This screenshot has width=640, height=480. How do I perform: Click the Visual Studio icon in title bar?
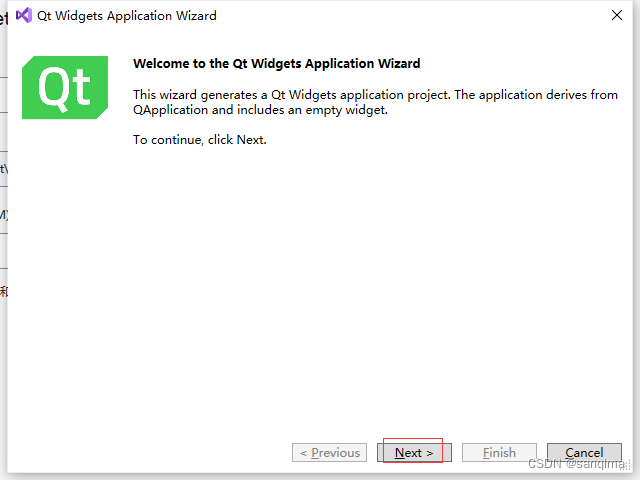click(x=24, y=16)
